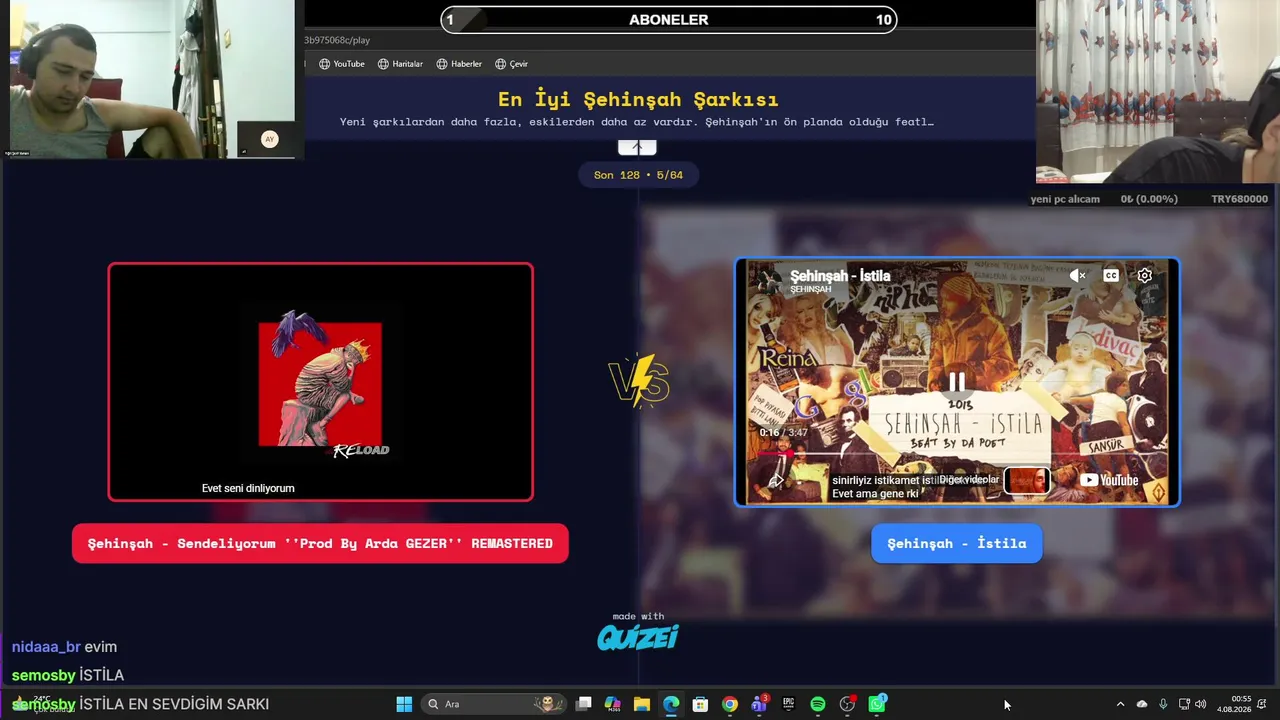
Task: Show Diğer videolar in the player
Action: click(968, 480)
